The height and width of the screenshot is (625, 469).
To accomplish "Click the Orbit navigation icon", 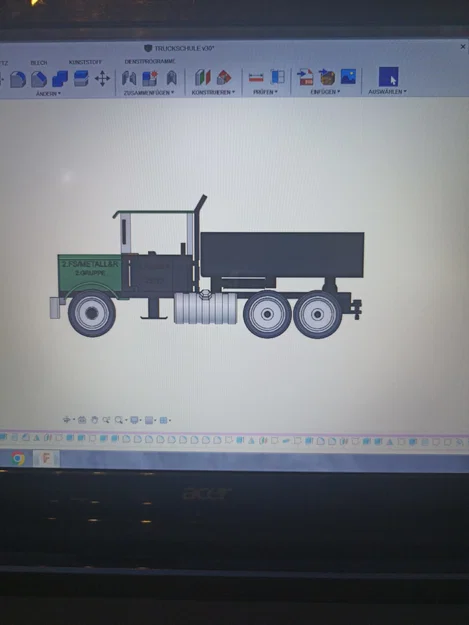I will (66, 420).
